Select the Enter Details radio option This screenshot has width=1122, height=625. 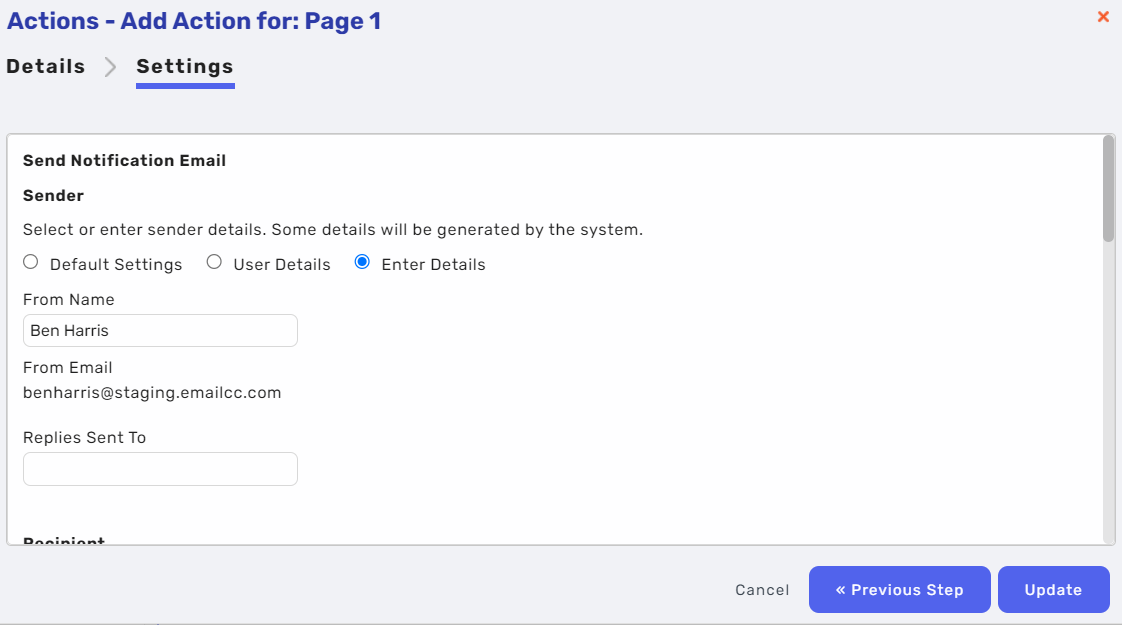362,262
